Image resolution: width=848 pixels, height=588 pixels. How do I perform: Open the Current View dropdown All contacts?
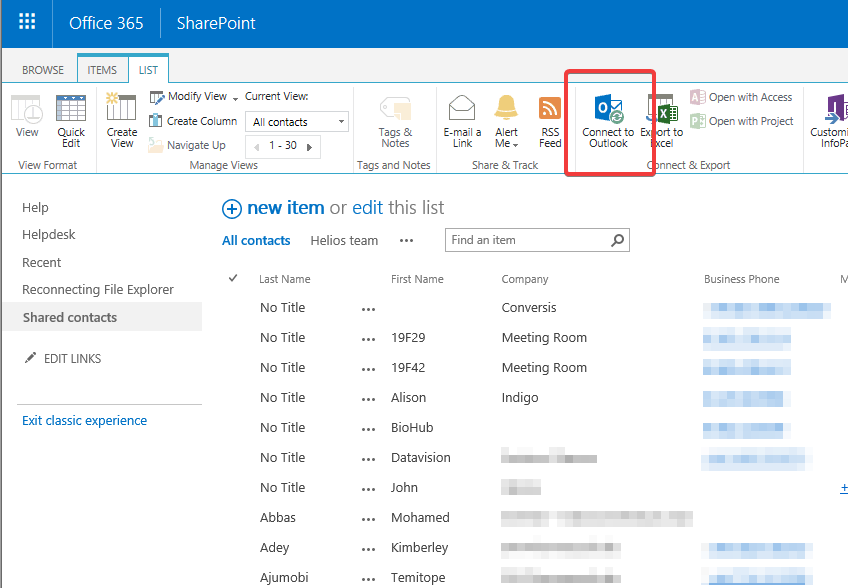click(x=297, y=122)
